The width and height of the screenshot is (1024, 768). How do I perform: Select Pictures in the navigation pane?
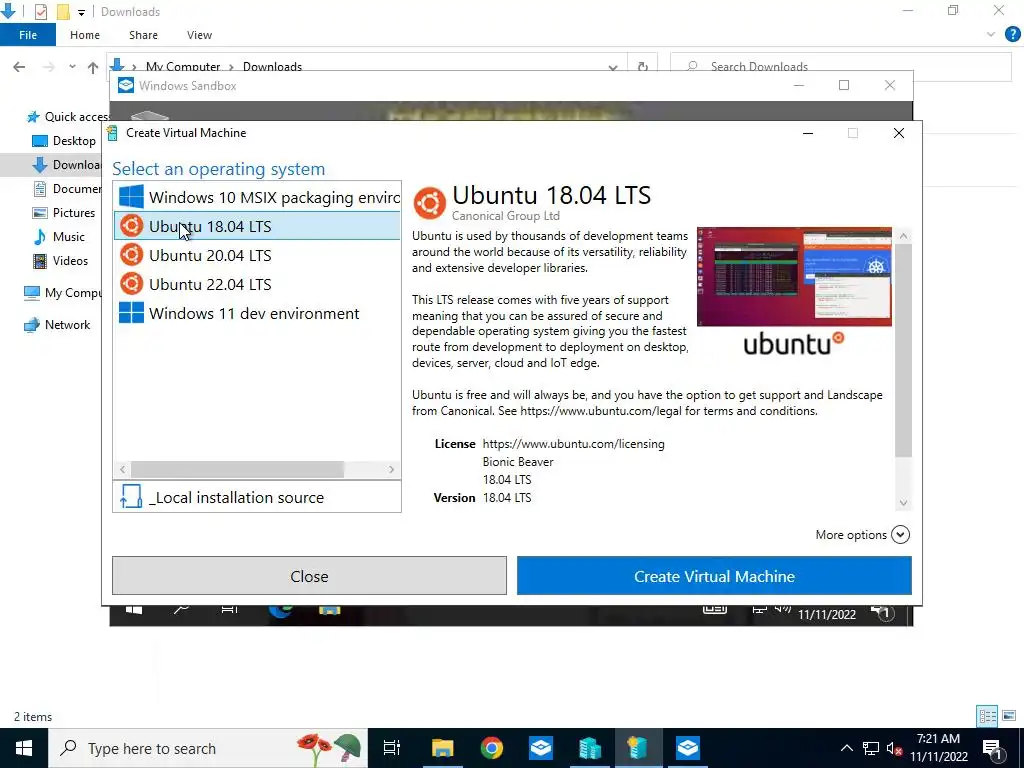tap(64, 212)
